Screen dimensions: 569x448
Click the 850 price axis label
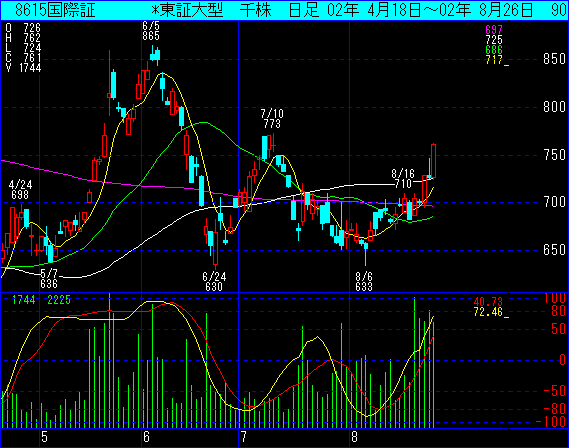(554, 59)
